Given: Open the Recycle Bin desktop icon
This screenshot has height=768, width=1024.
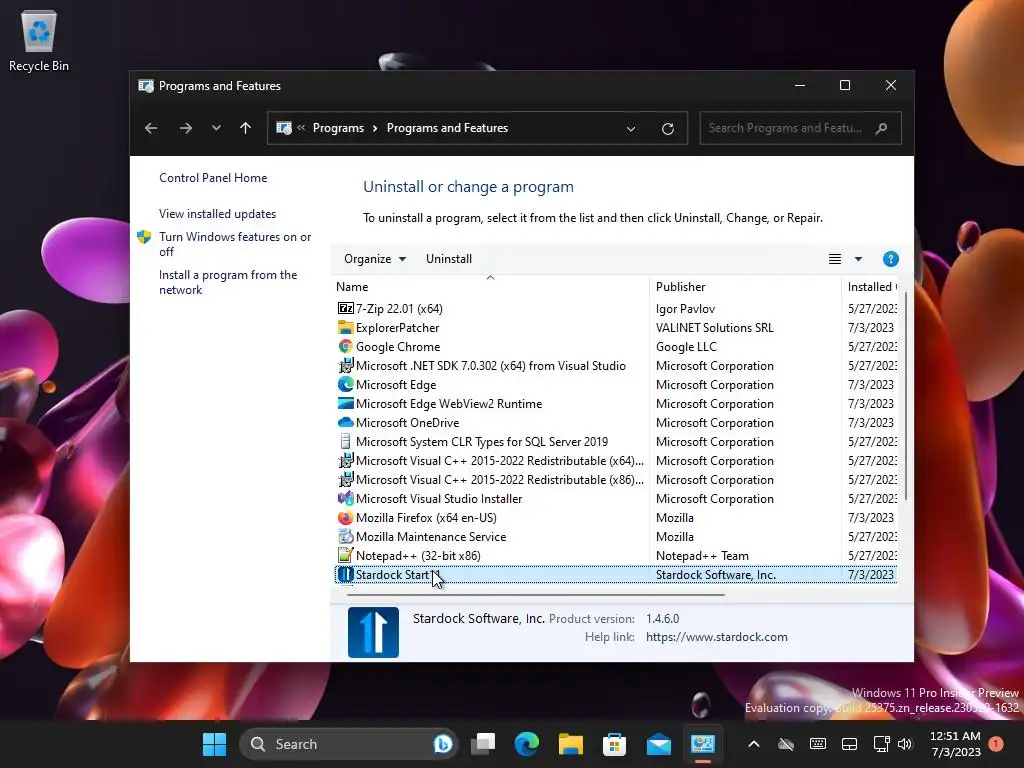Looking at the screenshot, I should click(39, 41).
